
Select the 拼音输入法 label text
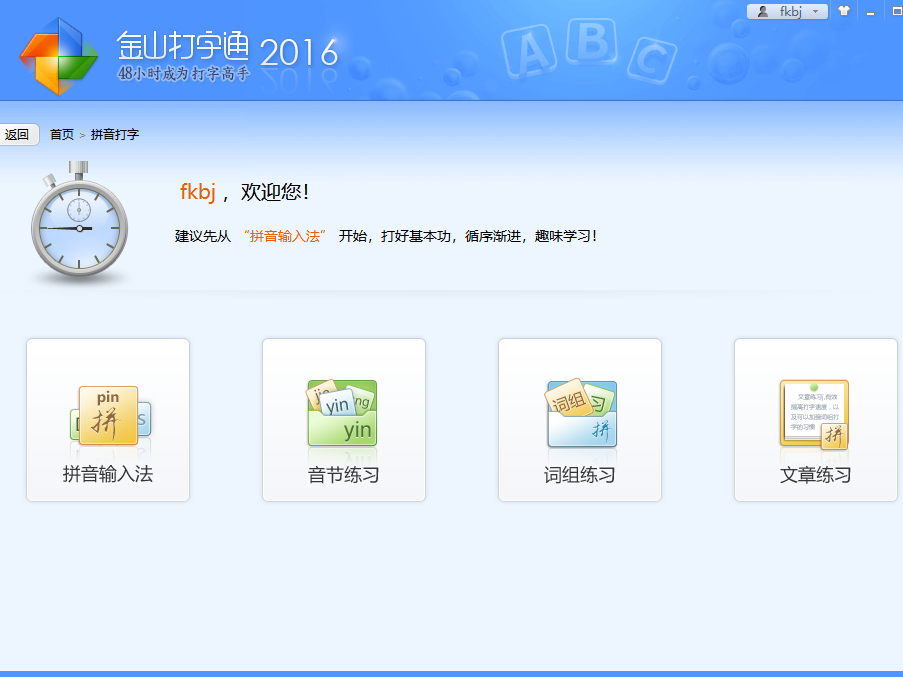108,474
